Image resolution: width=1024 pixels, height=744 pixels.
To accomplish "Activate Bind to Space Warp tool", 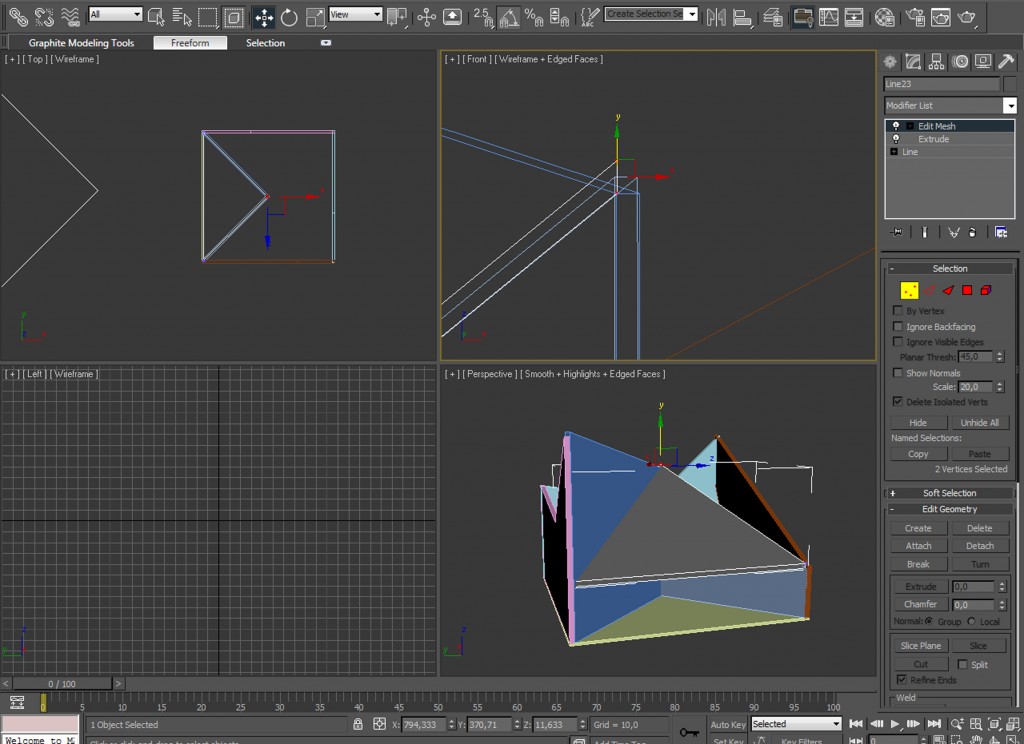I will [x=70, y=17].
